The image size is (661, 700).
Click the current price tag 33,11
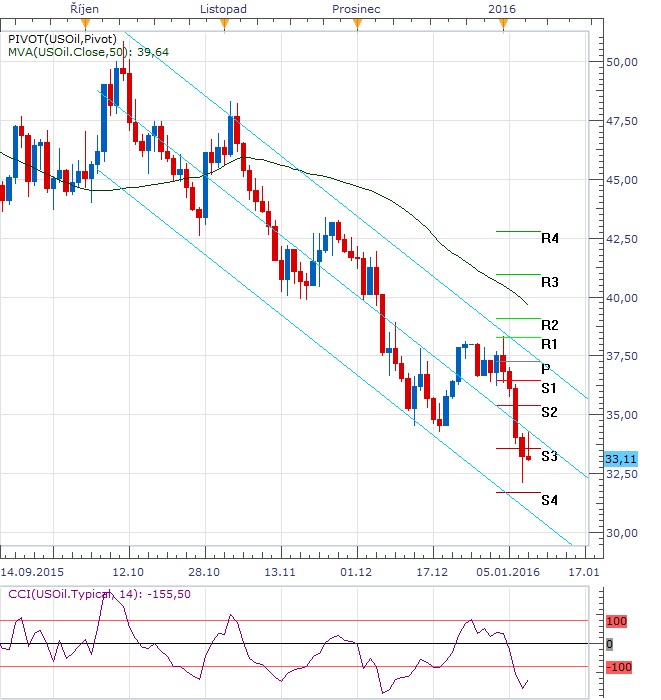coord(621,459)
